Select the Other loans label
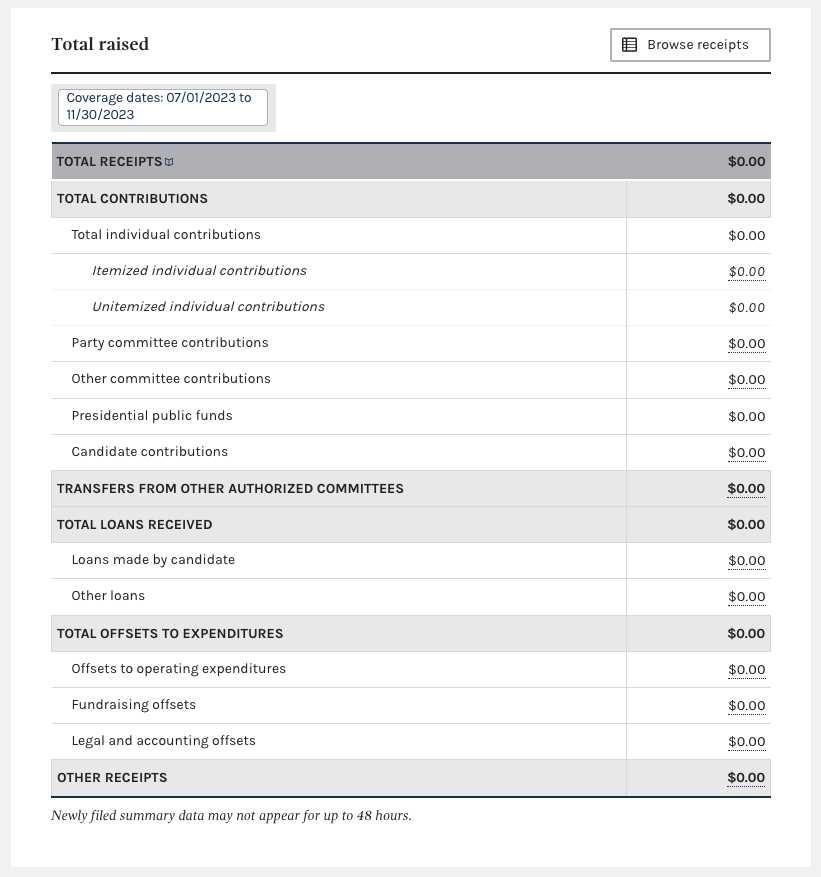 [108, 596]
